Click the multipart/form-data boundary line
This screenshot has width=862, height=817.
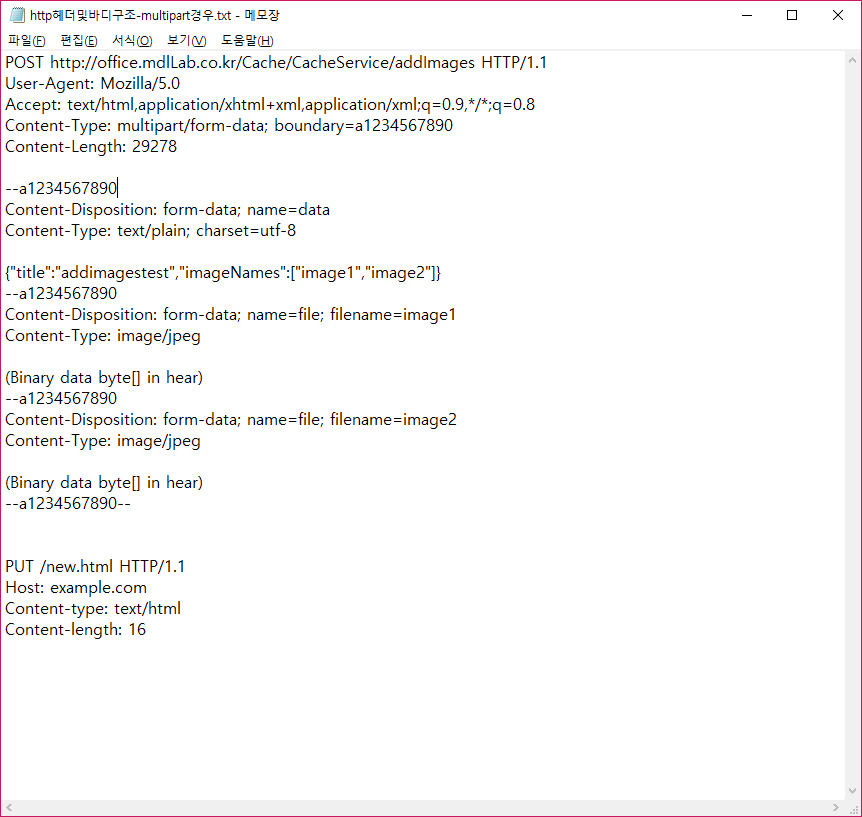point(229,125)
